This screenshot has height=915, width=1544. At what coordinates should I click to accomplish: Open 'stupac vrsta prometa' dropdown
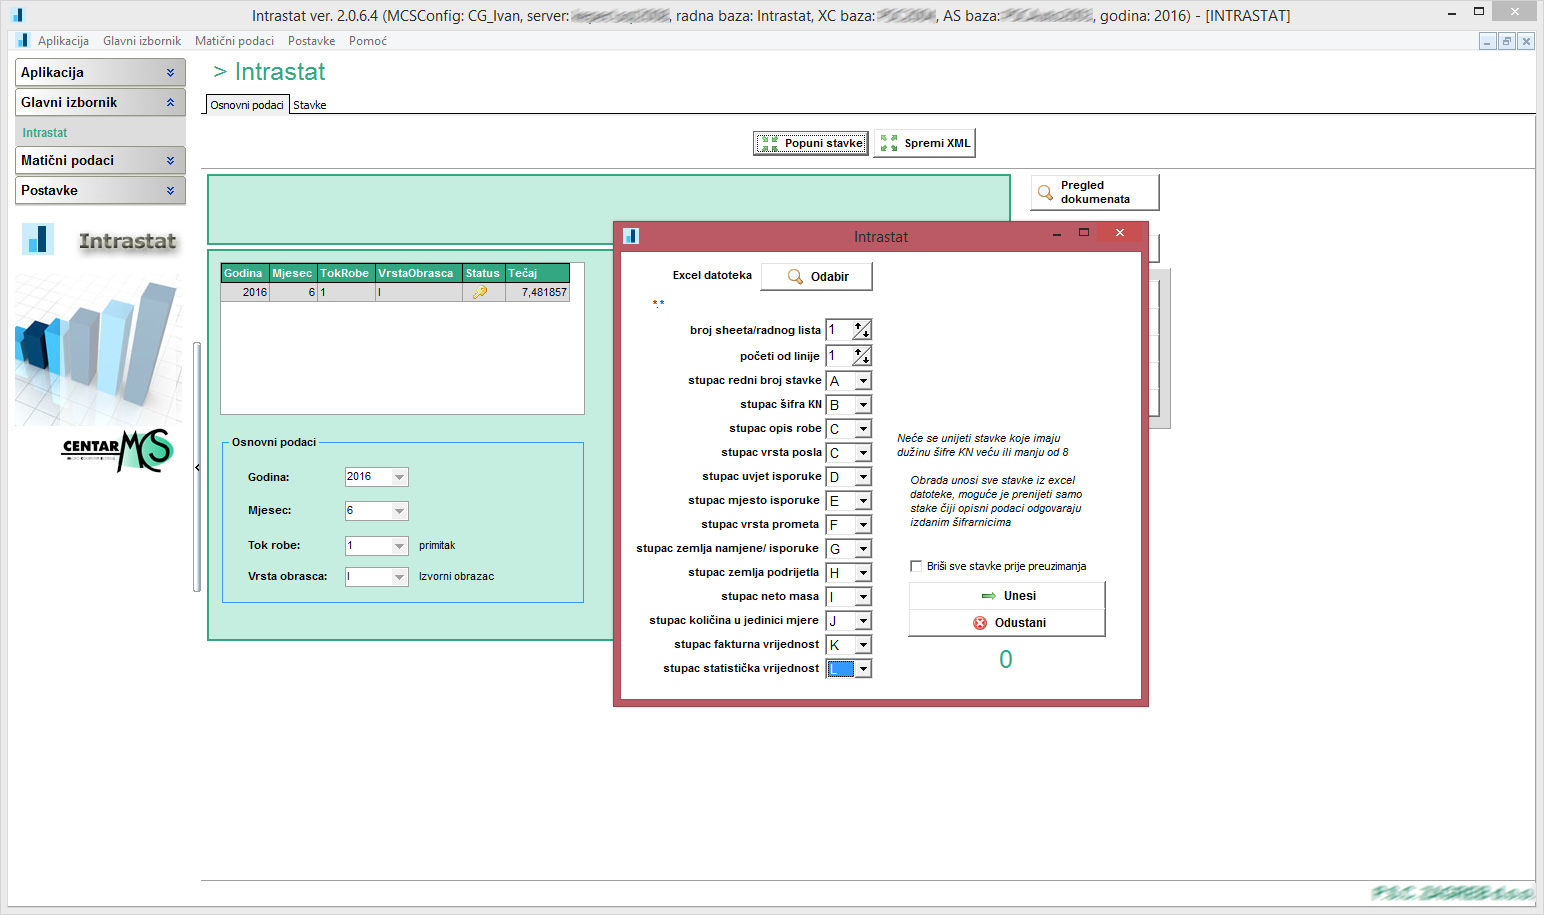[863, 525]
